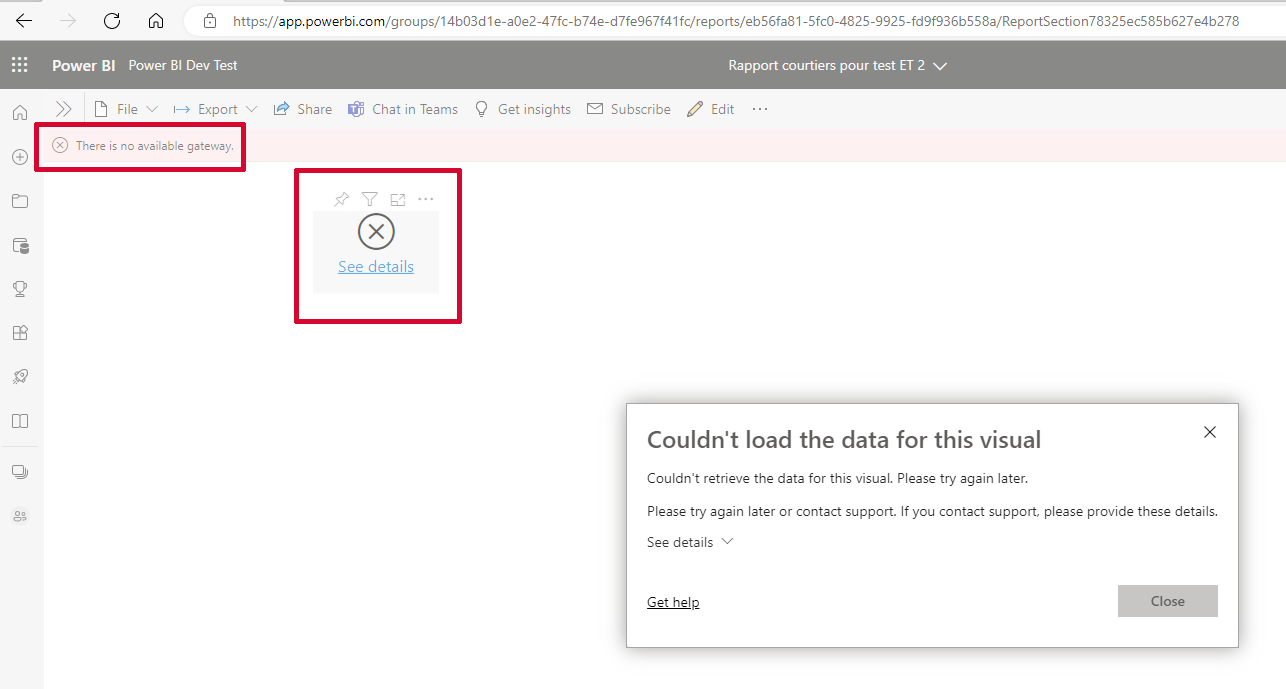Image resolution: width=1286 pixels, height=689 pixels.
Task: Pin the visual with pin icon
Action: coord(342,199)
